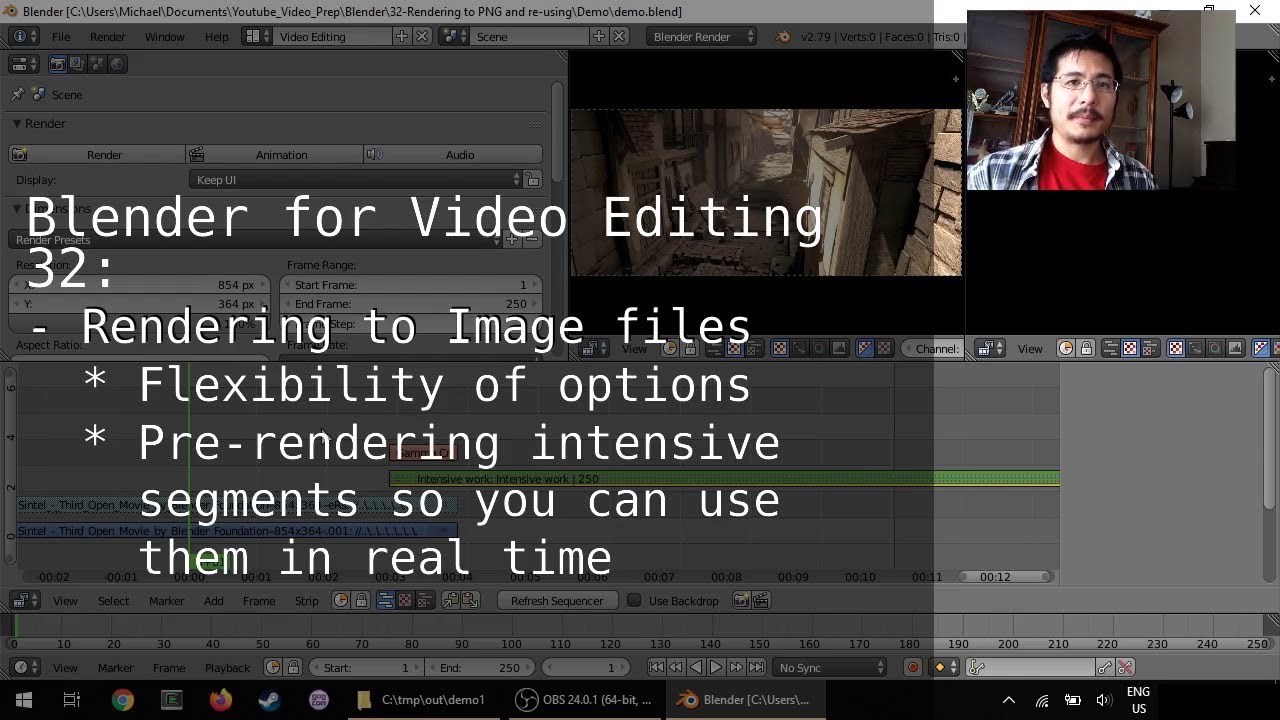This screenshot has width=1280, height=720.
Task: Toggle timeline use preview range clock icon
Action: tap(273, 667)
